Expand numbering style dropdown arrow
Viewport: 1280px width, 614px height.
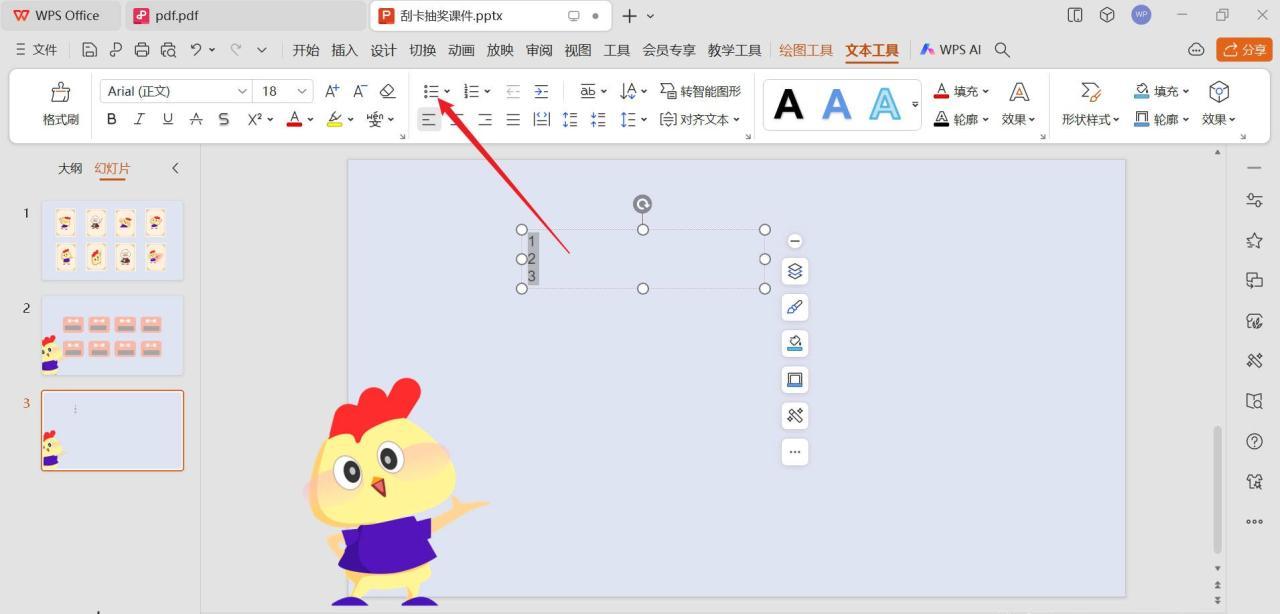487,92
